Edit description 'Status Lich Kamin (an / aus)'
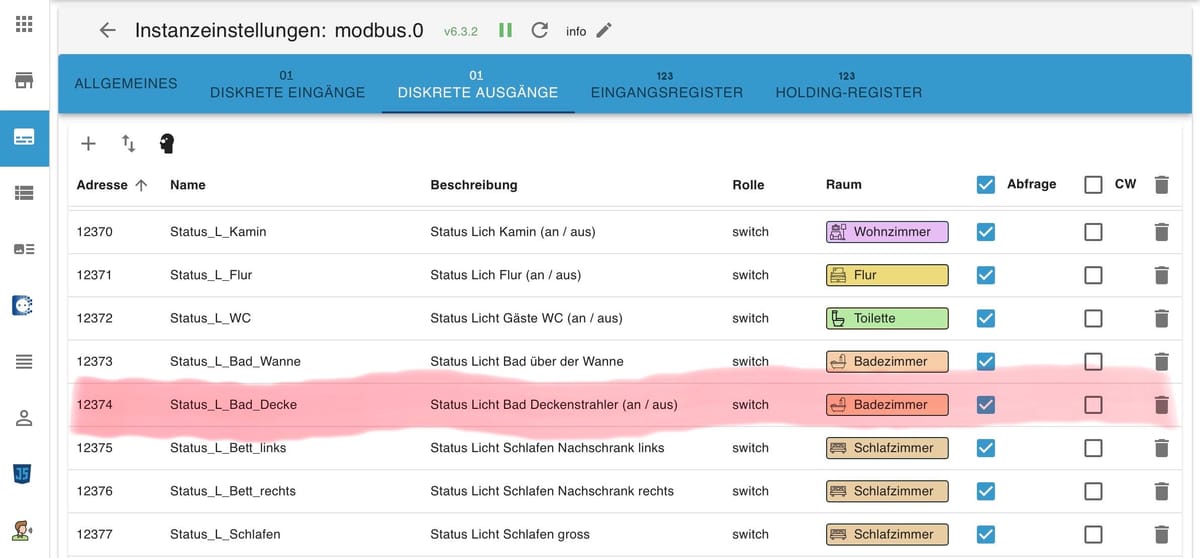This screenshot has height=558, width=1200. click(513, 232)
